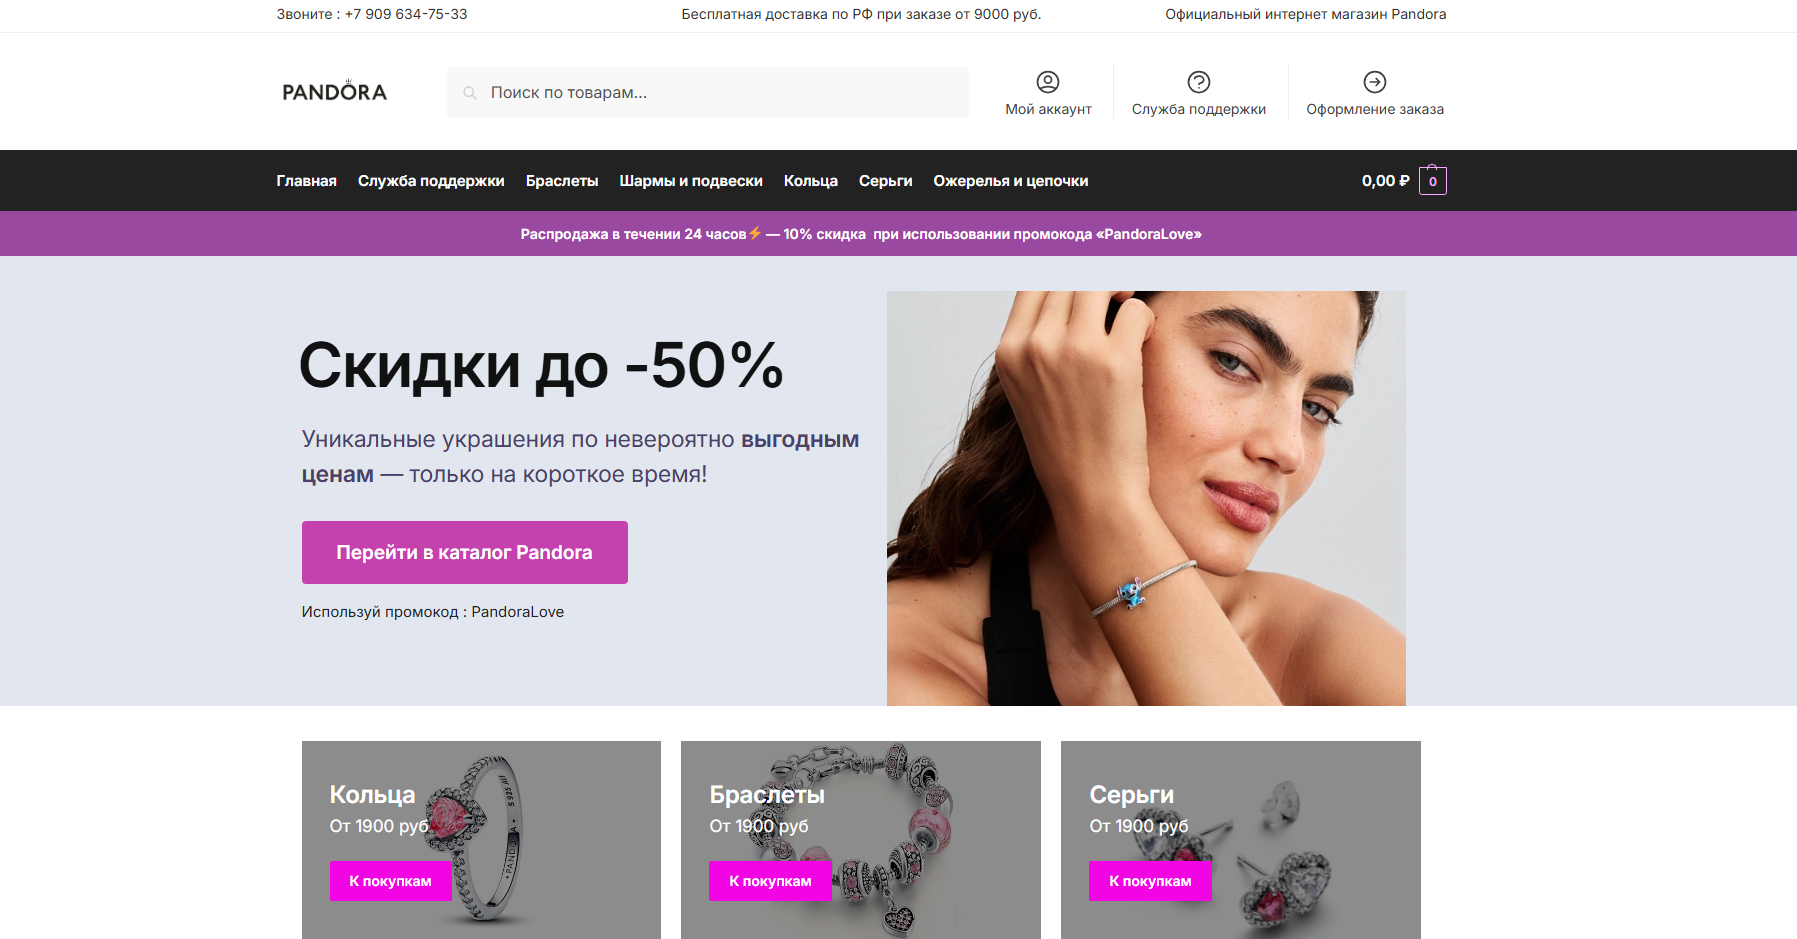Screen dimensions: 1797x939
Task: Open Ожерелья и цепочки menu item
Action: click(x=1010, y=181)
